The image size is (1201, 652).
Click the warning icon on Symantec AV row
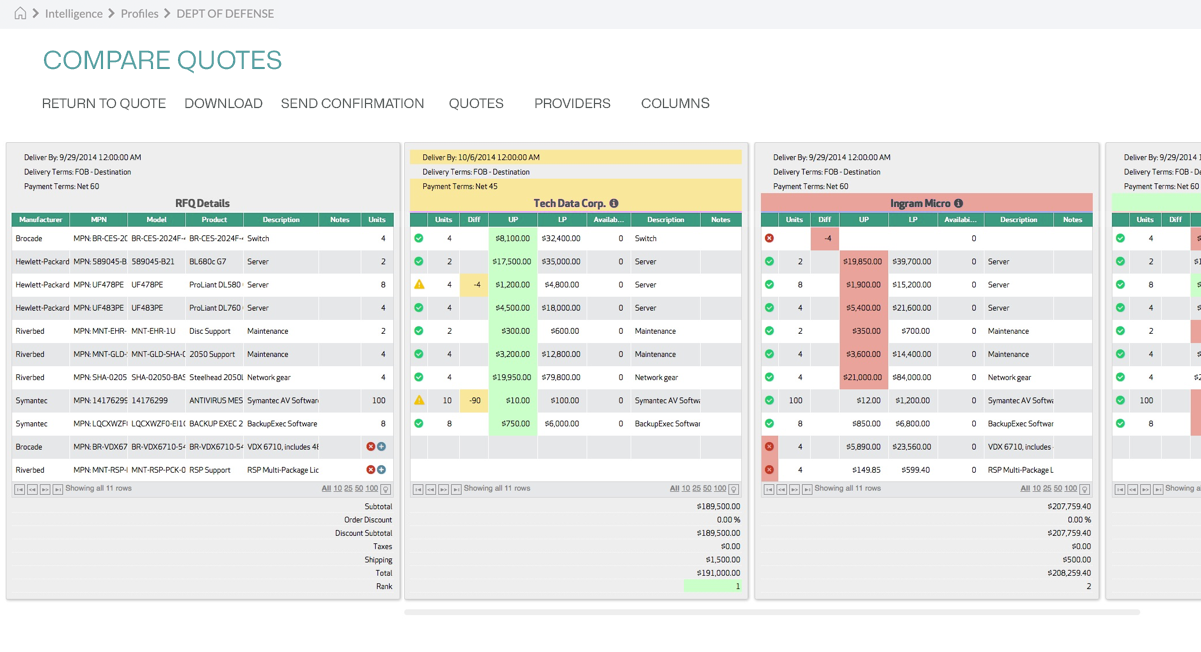click(x=419, y=400)
